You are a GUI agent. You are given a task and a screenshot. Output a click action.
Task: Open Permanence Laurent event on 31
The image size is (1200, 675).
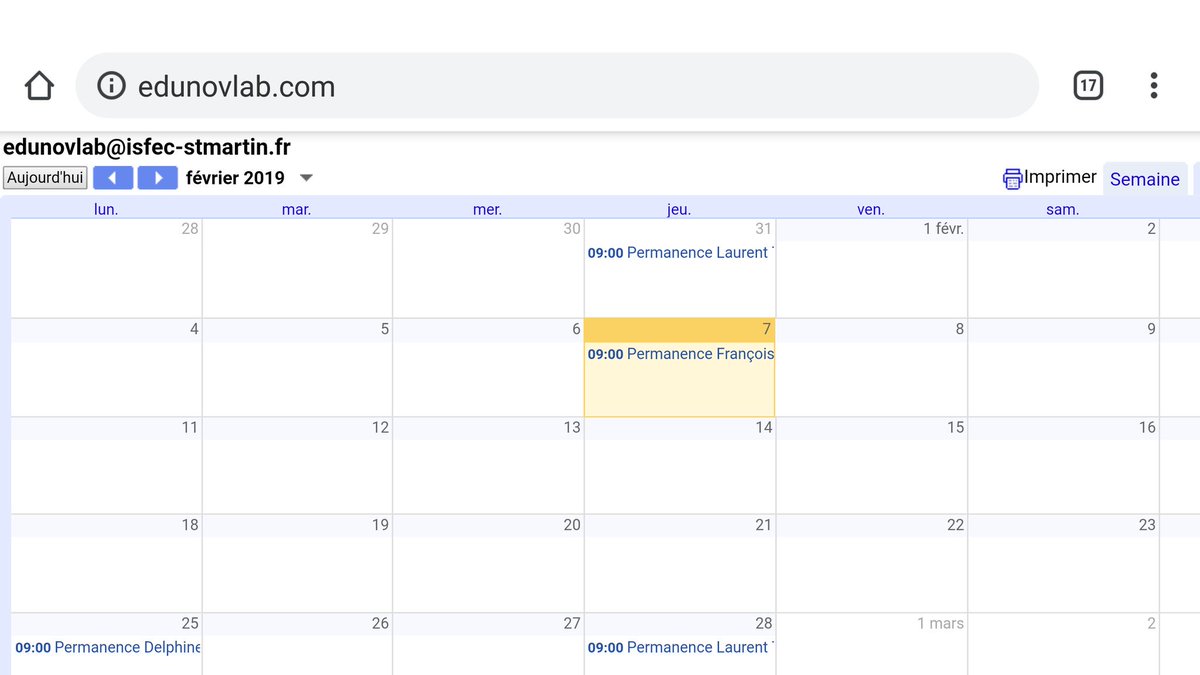click(680, 253)
